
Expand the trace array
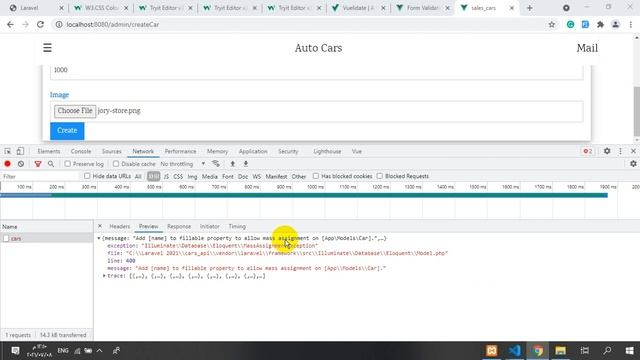click(104, 276)
